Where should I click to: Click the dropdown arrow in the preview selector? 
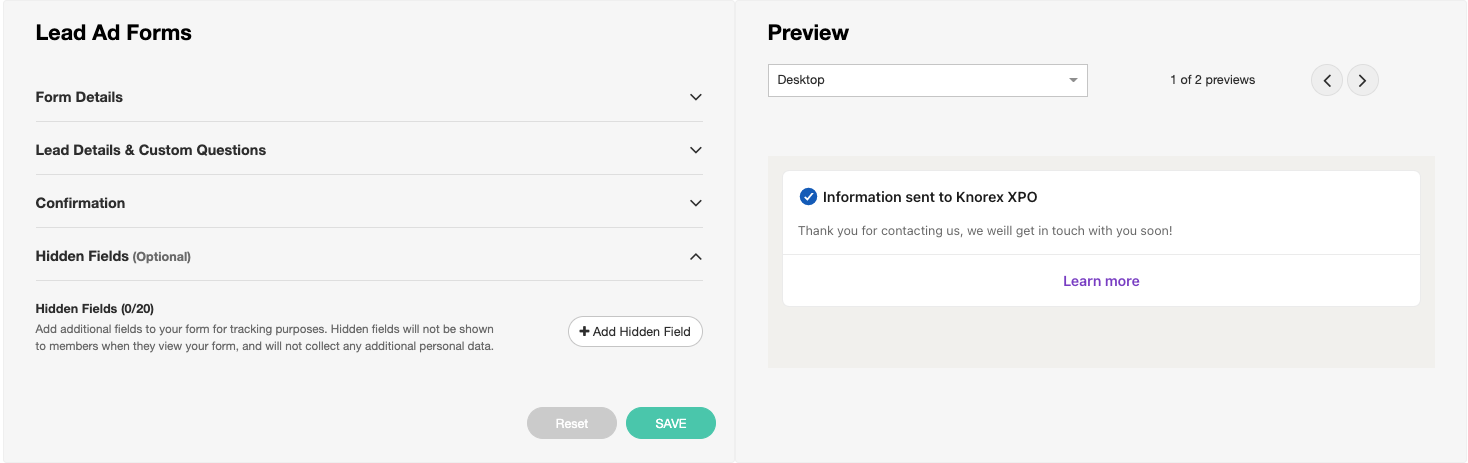pyautogui.click(x=1073, y=80)
